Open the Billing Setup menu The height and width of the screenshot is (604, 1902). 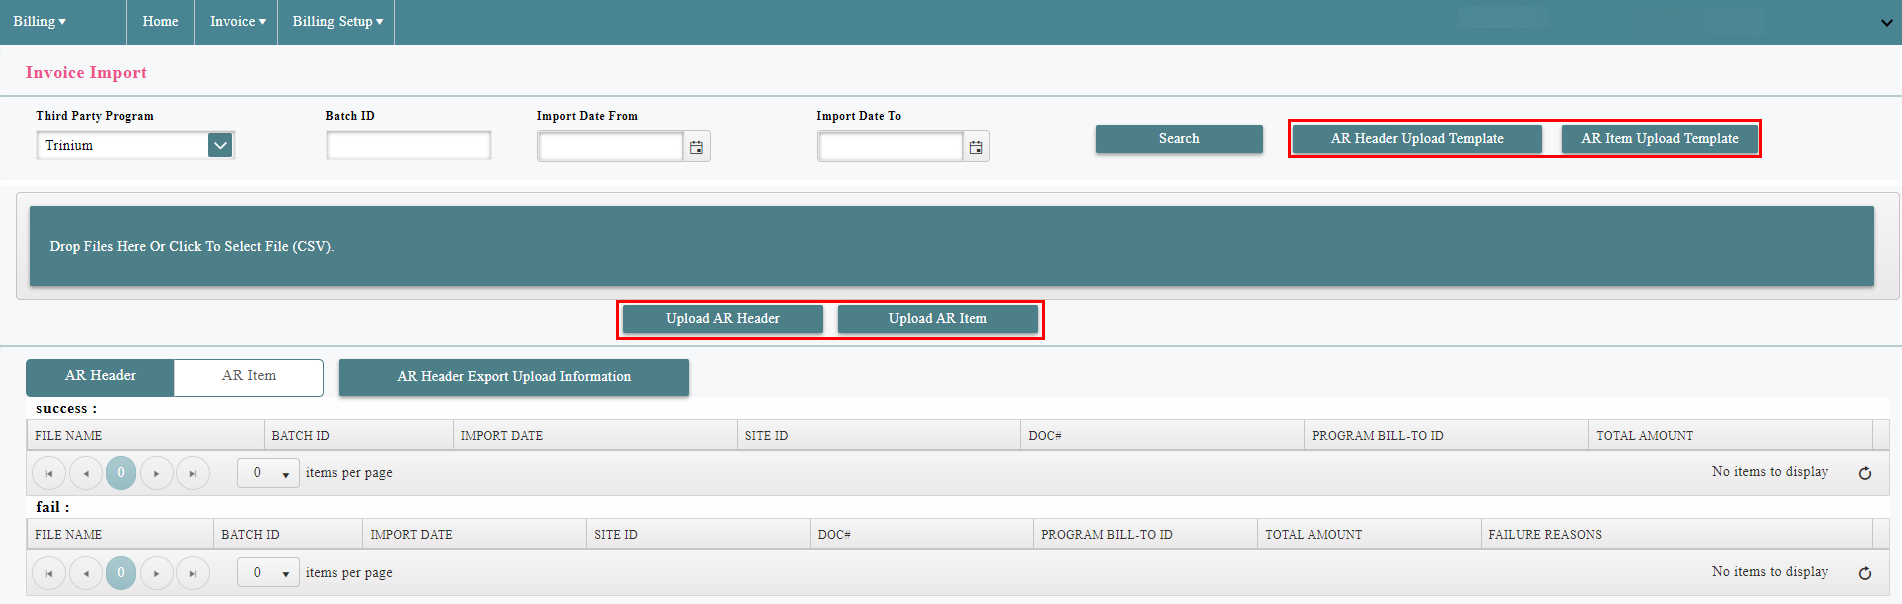coord(338,22)
